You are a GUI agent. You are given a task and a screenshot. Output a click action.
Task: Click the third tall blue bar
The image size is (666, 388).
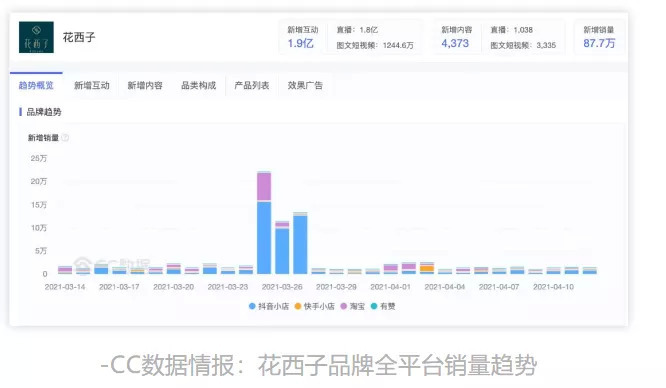point(300,245)
